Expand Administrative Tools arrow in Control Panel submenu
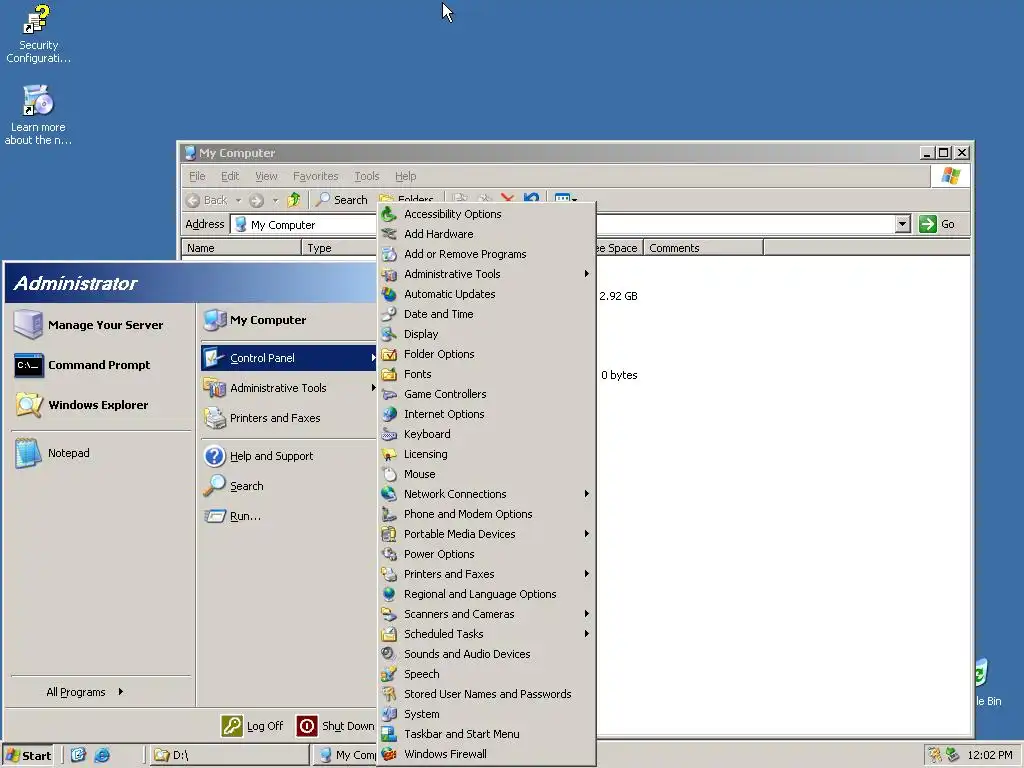 (x=586, y=274)
